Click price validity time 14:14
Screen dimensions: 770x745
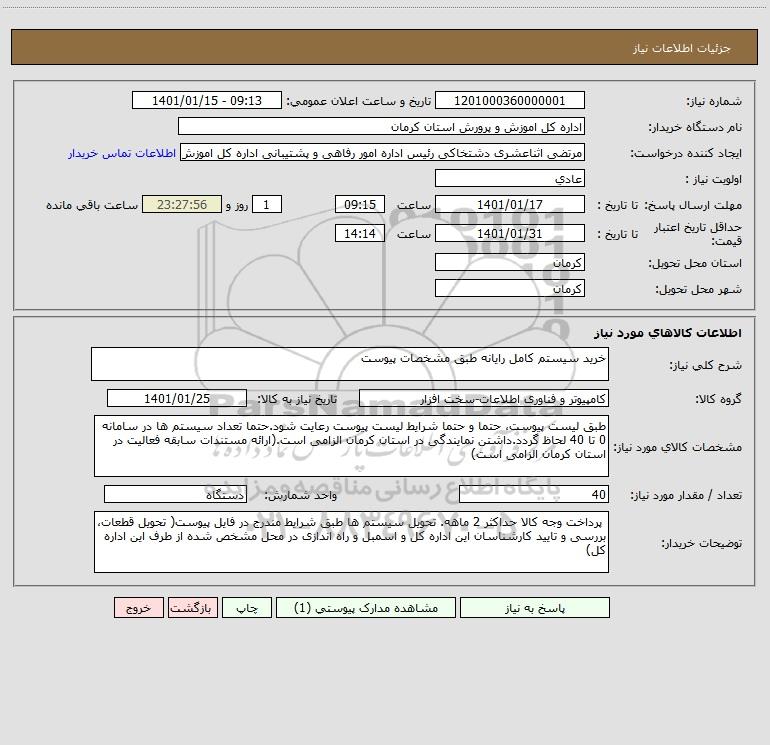[359, 233]
